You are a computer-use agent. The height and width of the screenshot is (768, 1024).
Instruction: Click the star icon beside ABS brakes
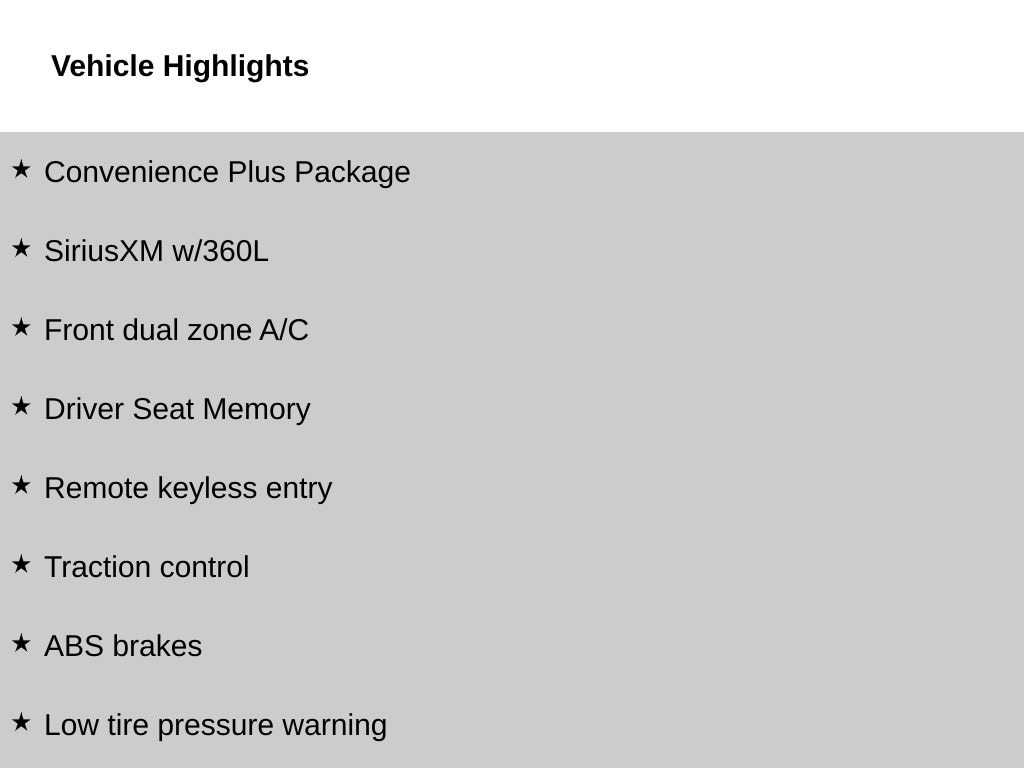[21, 643]
